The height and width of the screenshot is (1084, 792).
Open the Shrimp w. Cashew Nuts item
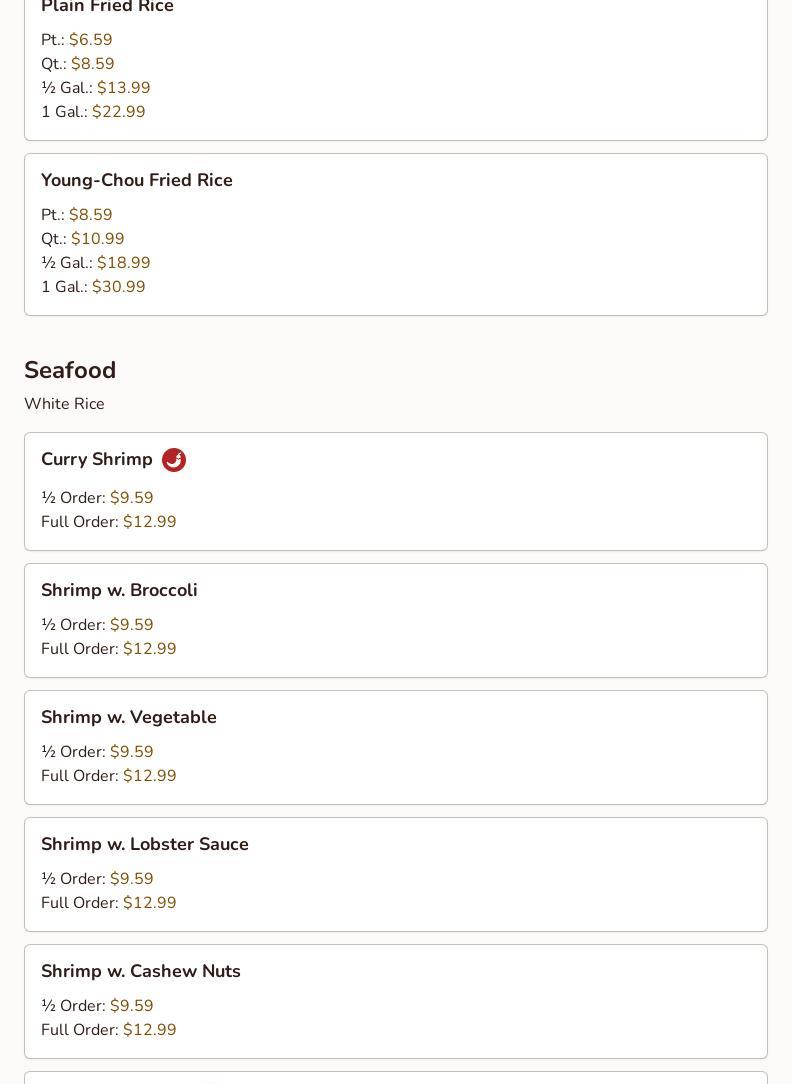coord(396,1002)
